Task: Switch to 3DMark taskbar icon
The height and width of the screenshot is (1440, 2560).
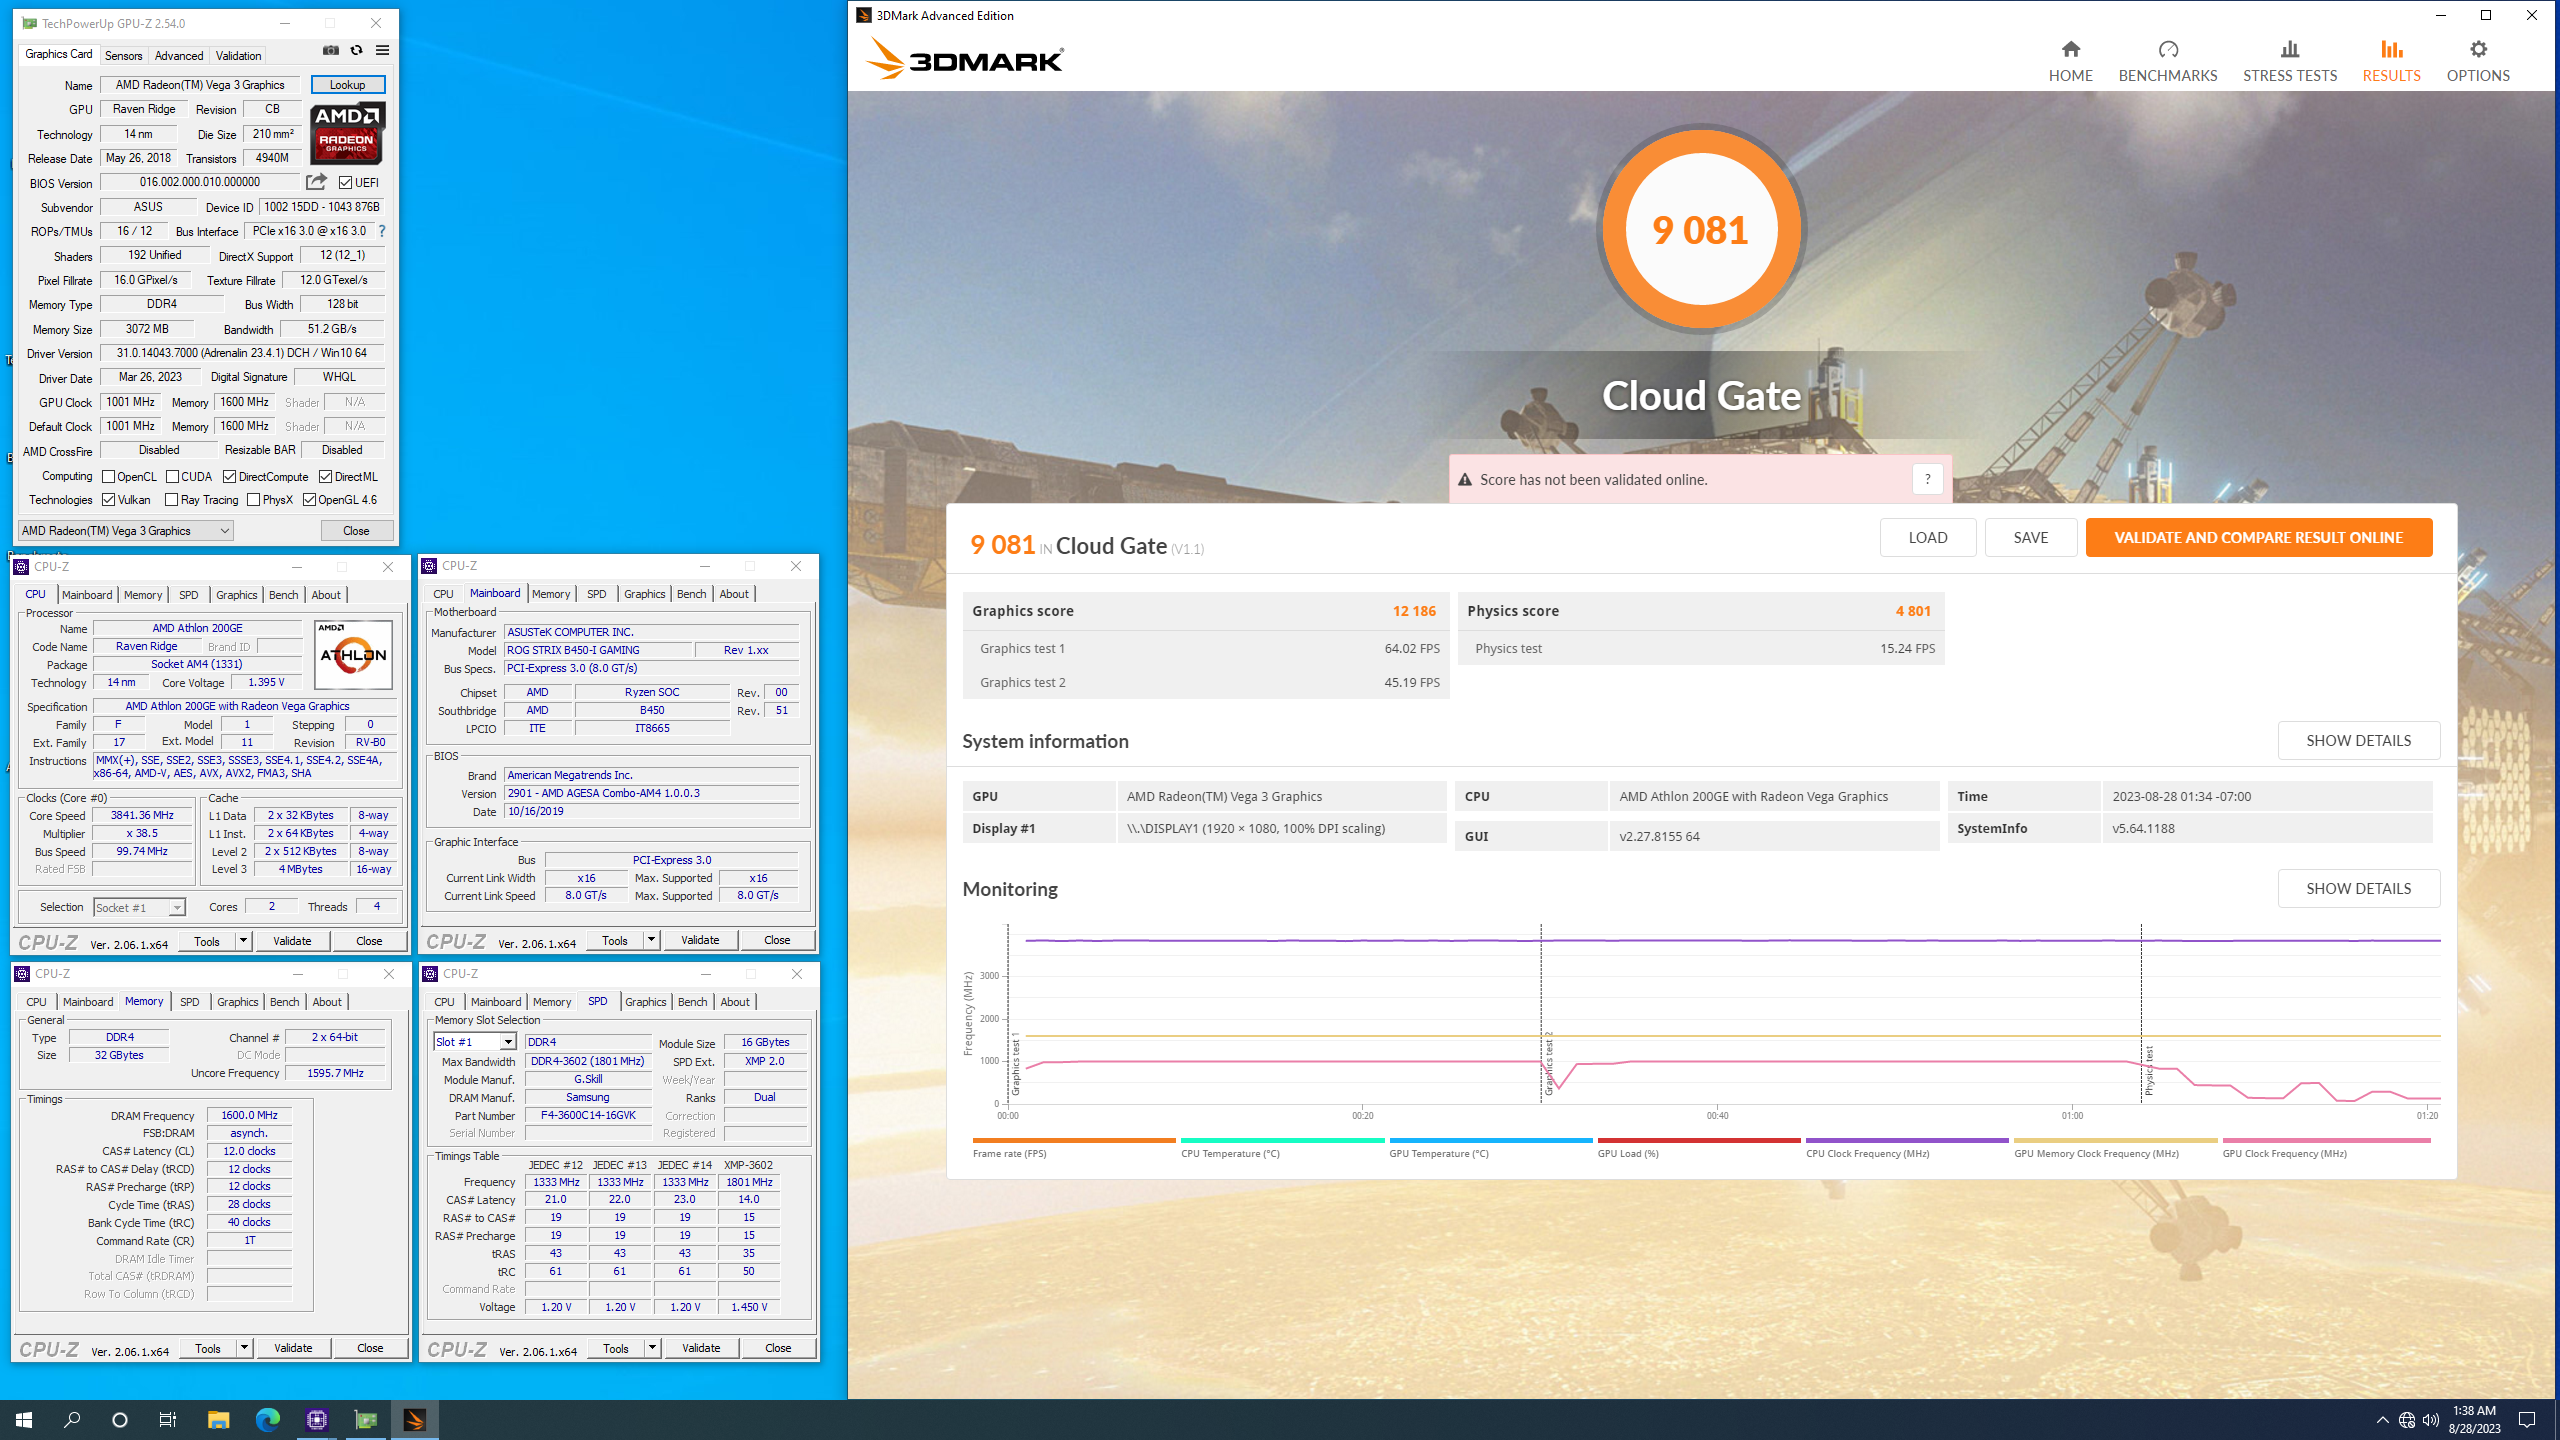Action: click(x=414, y=1419)
